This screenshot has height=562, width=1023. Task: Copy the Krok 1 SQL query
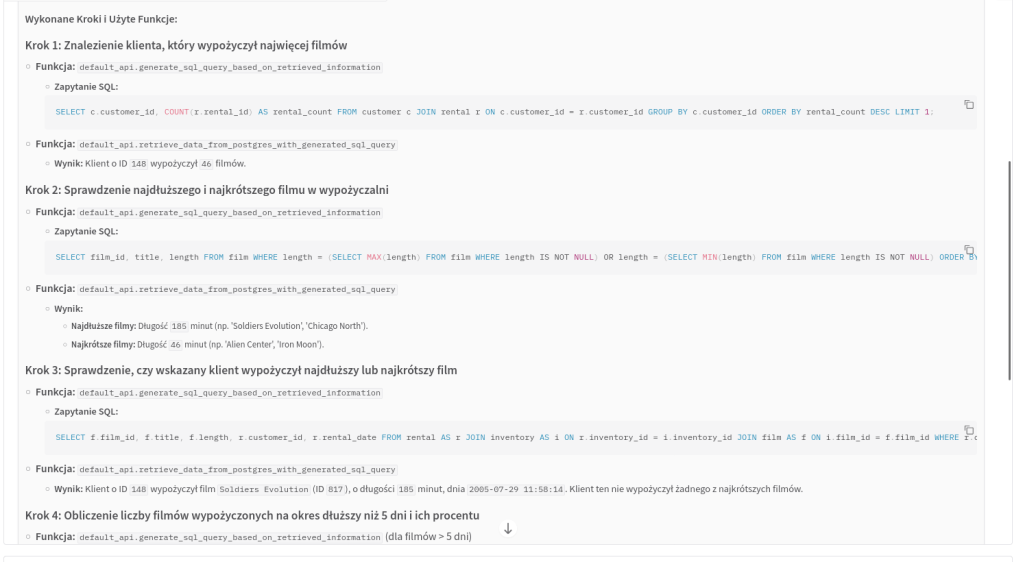coord(968,104)
